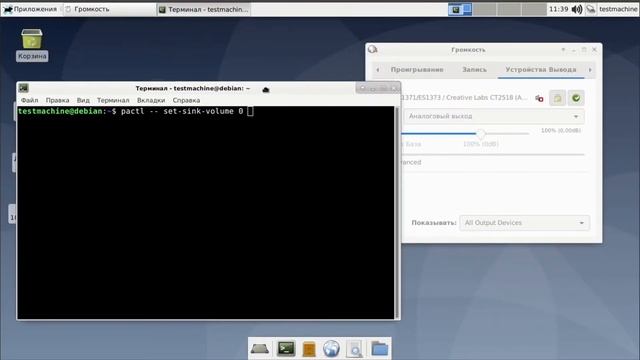Open the testmachine user menu

pos(618,9)
